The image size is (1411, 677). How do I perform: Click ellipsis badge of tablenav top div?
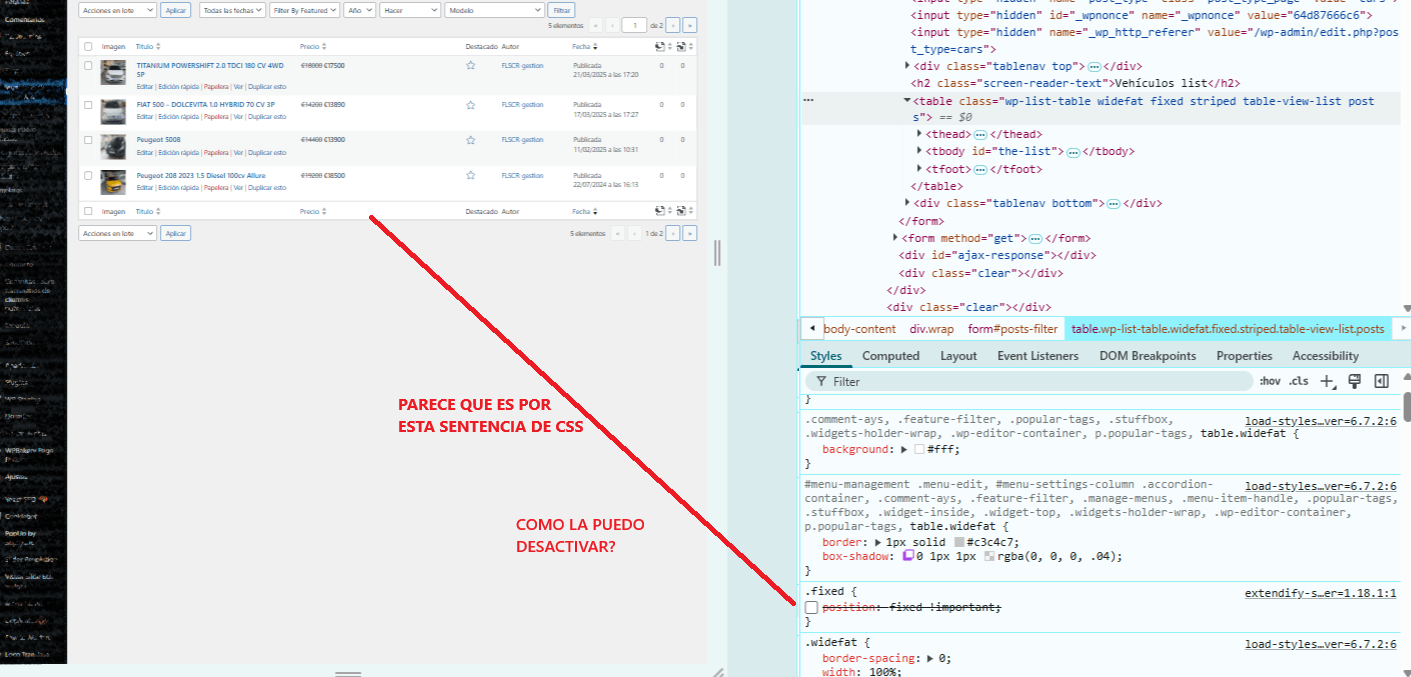point(1094,66)
